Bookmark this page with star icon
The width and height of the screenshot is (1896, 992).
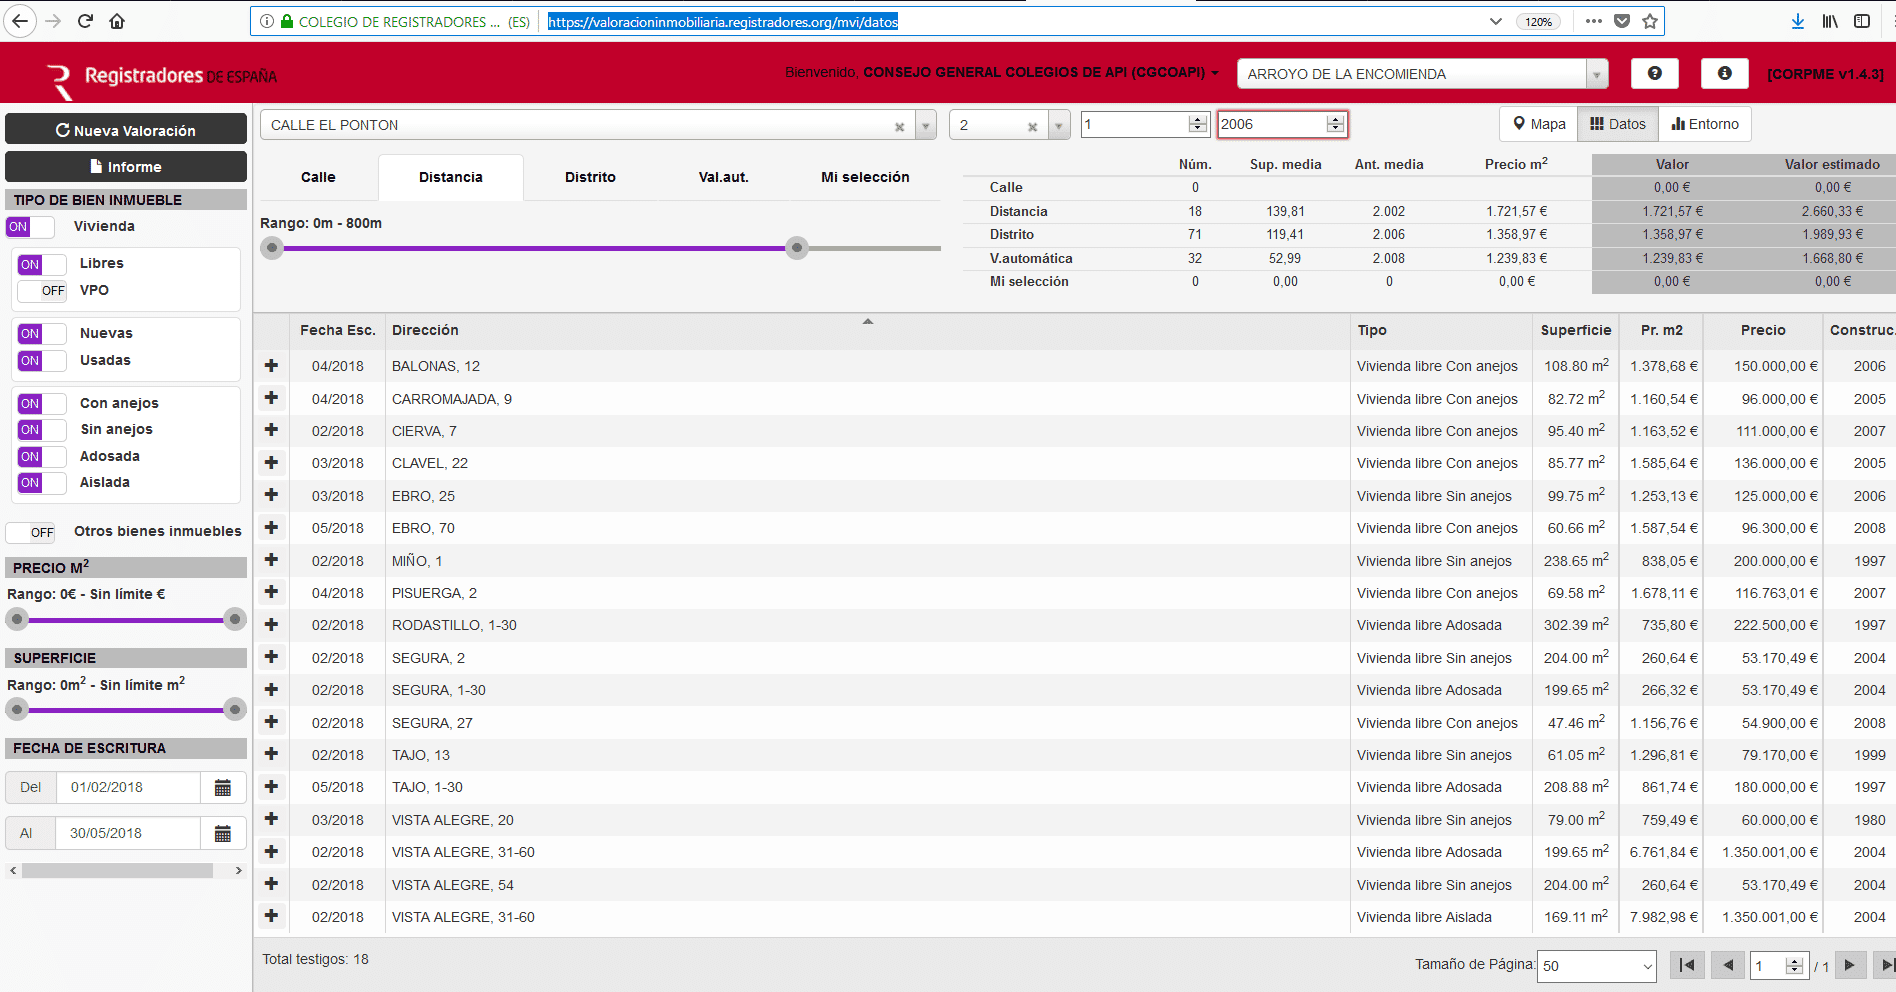1650,21
